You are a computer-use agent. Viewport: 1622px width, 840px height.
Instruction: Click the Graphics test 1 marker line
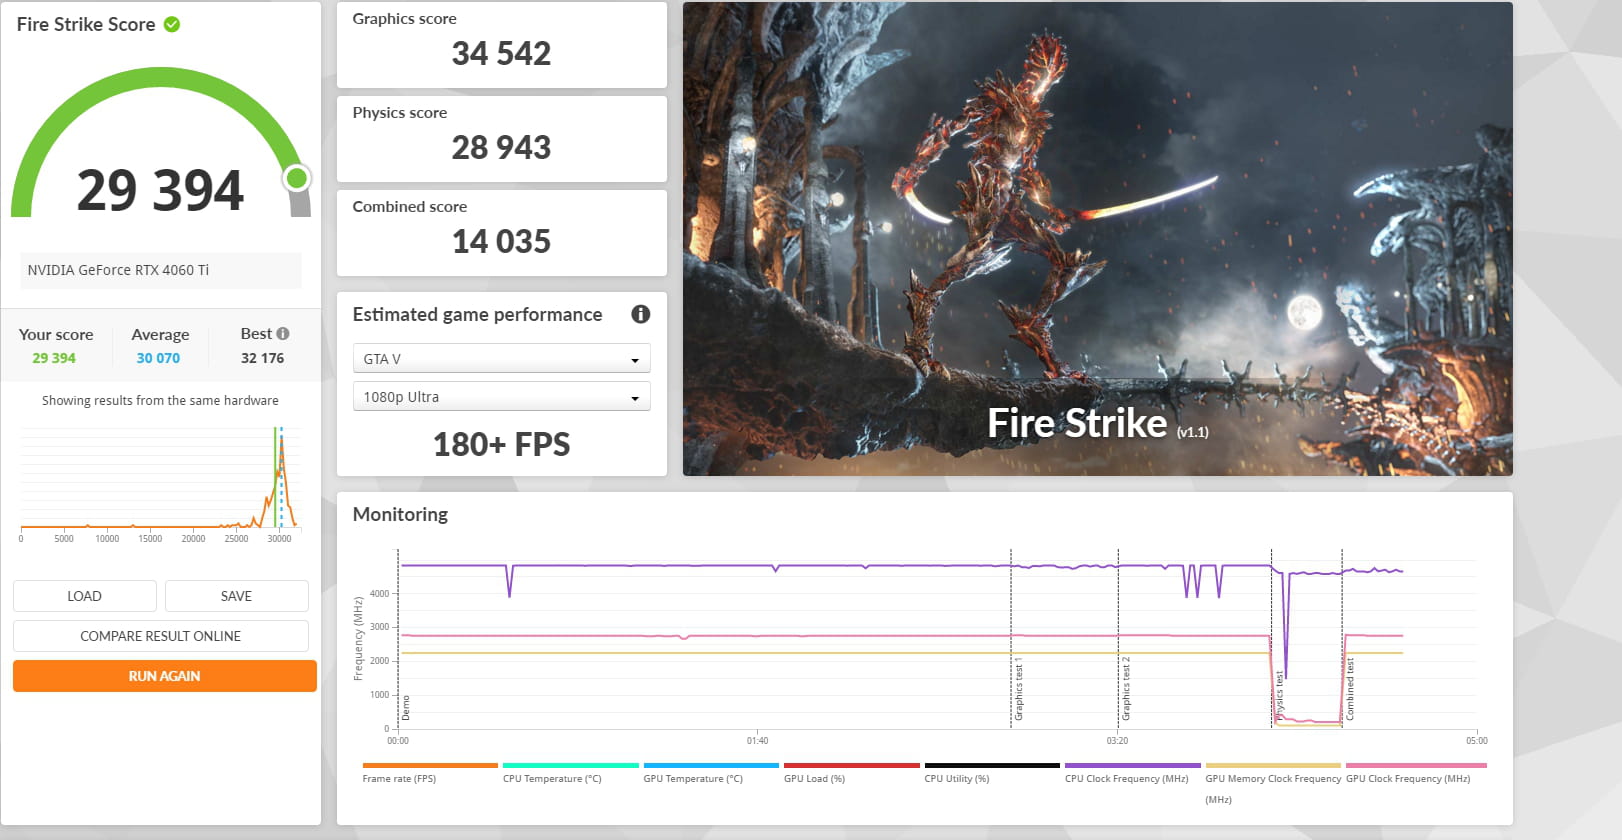pos(1011,638)
